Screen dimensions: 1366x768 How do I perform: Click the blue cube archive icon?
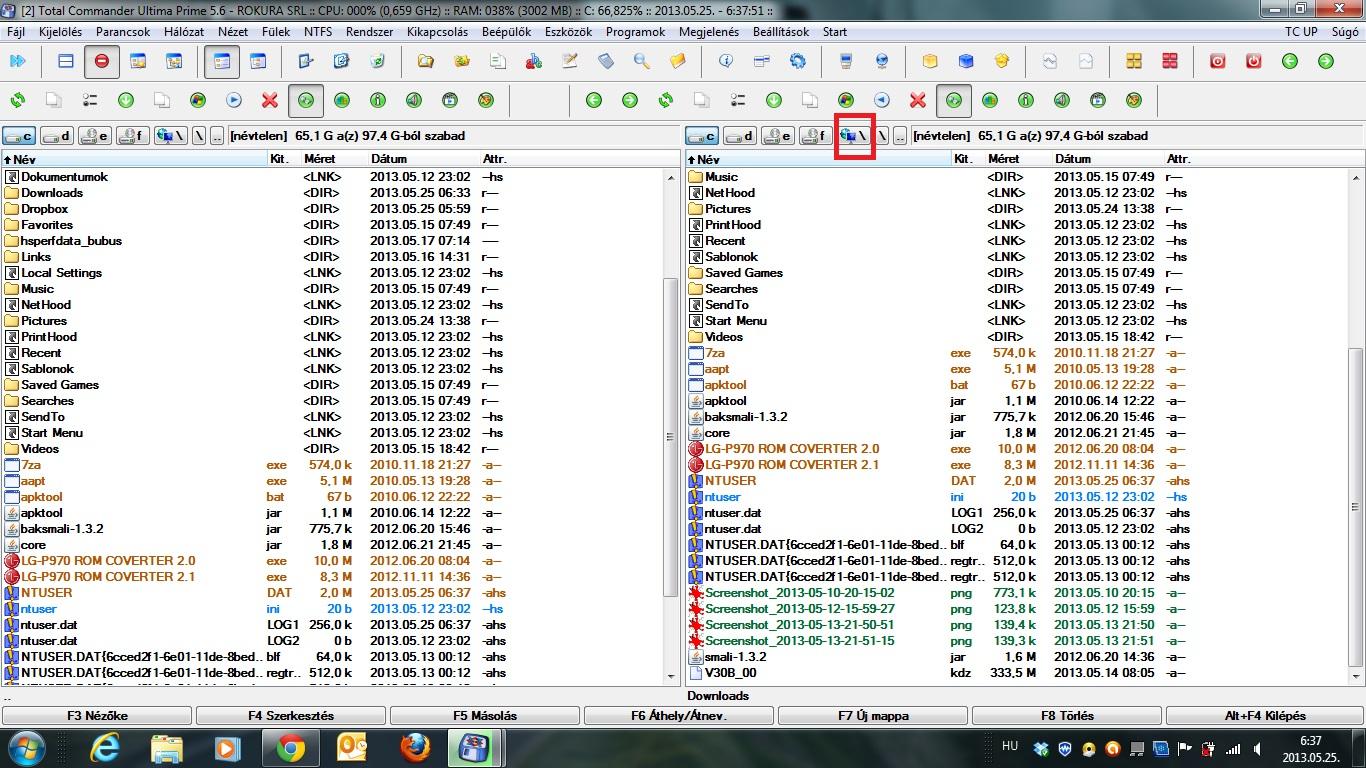click(x=966, y=62)
